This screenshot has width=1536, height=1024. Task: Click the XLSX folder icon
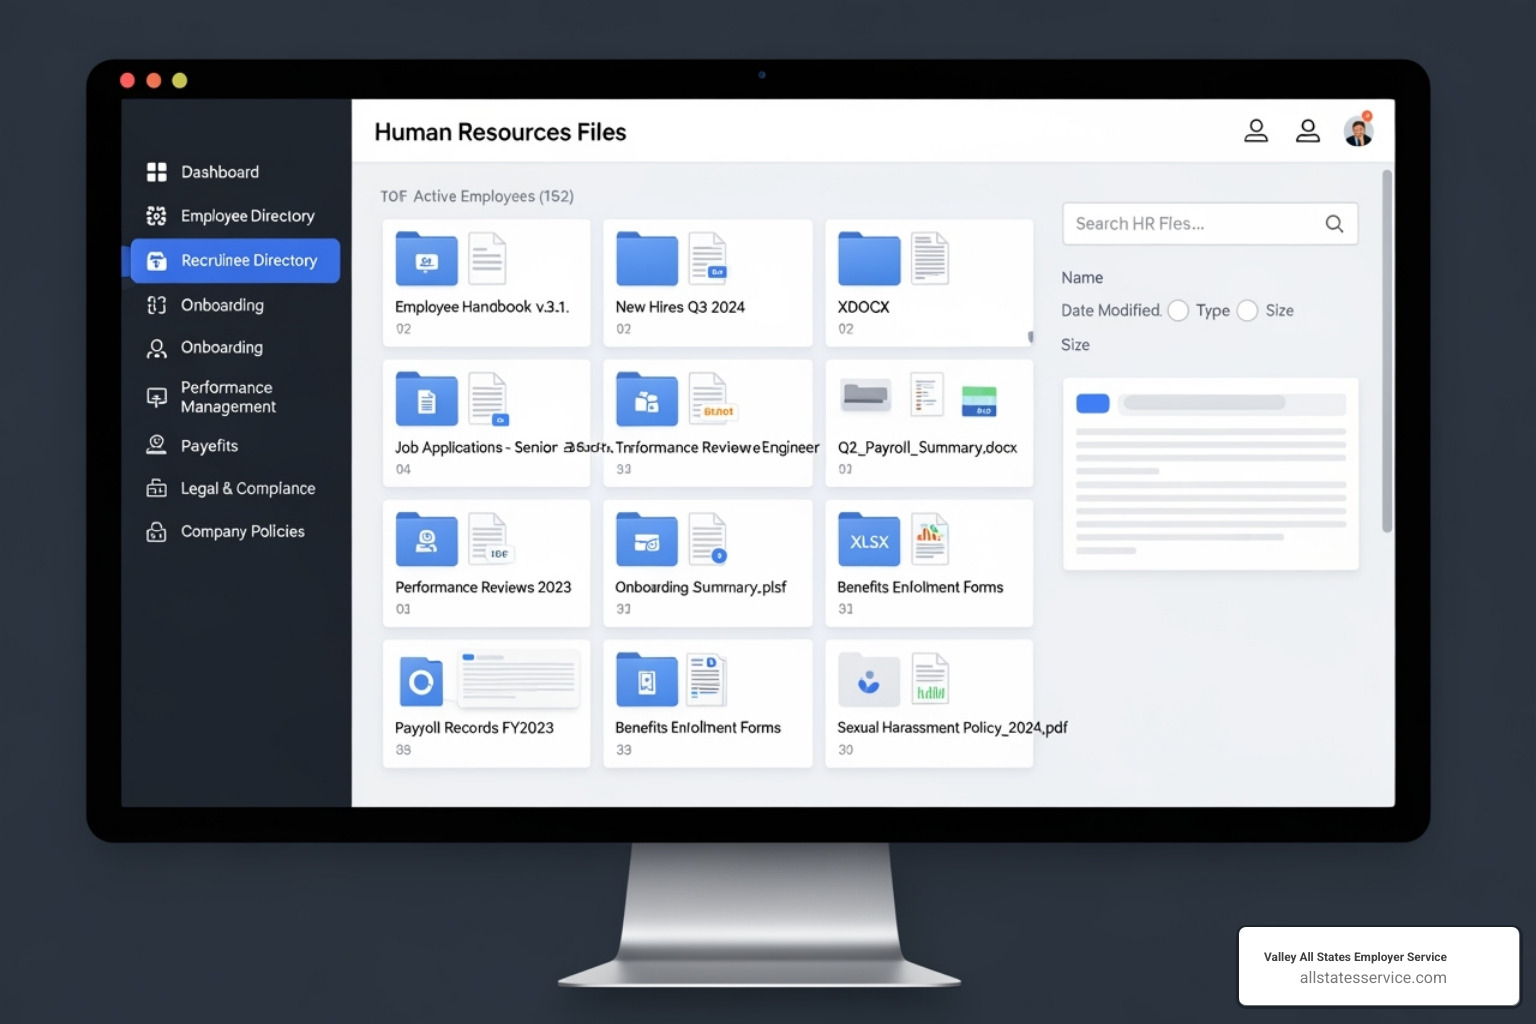tap(868, 541)
